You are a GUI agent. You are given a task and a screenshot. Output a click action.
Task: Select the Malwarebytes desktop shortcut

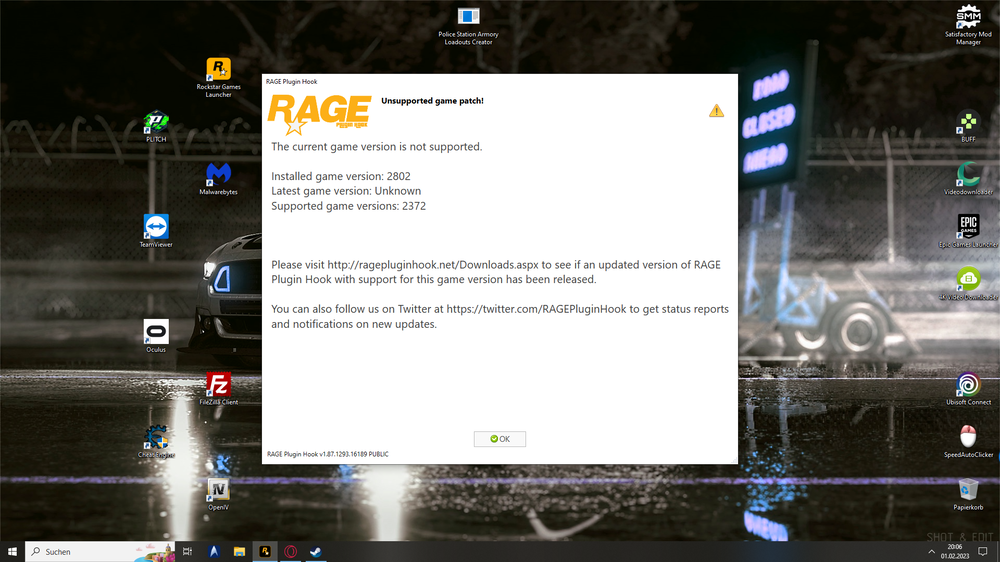tap(218, 179)
